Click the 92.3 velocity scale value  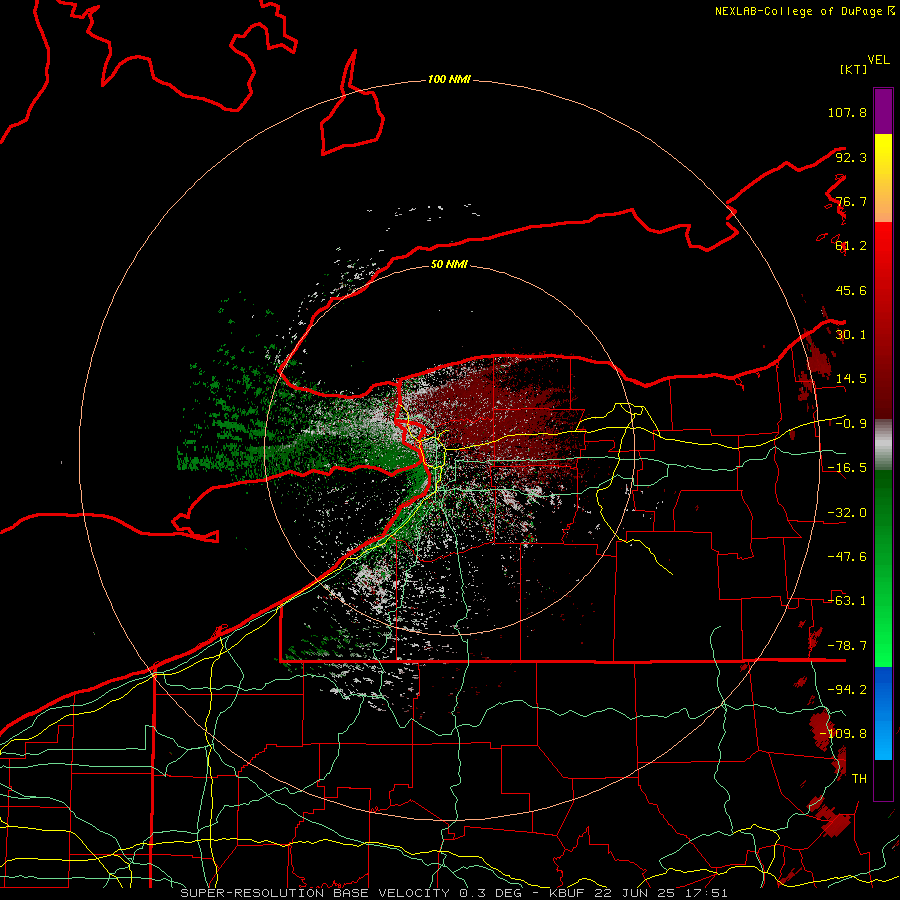point(851,157)
